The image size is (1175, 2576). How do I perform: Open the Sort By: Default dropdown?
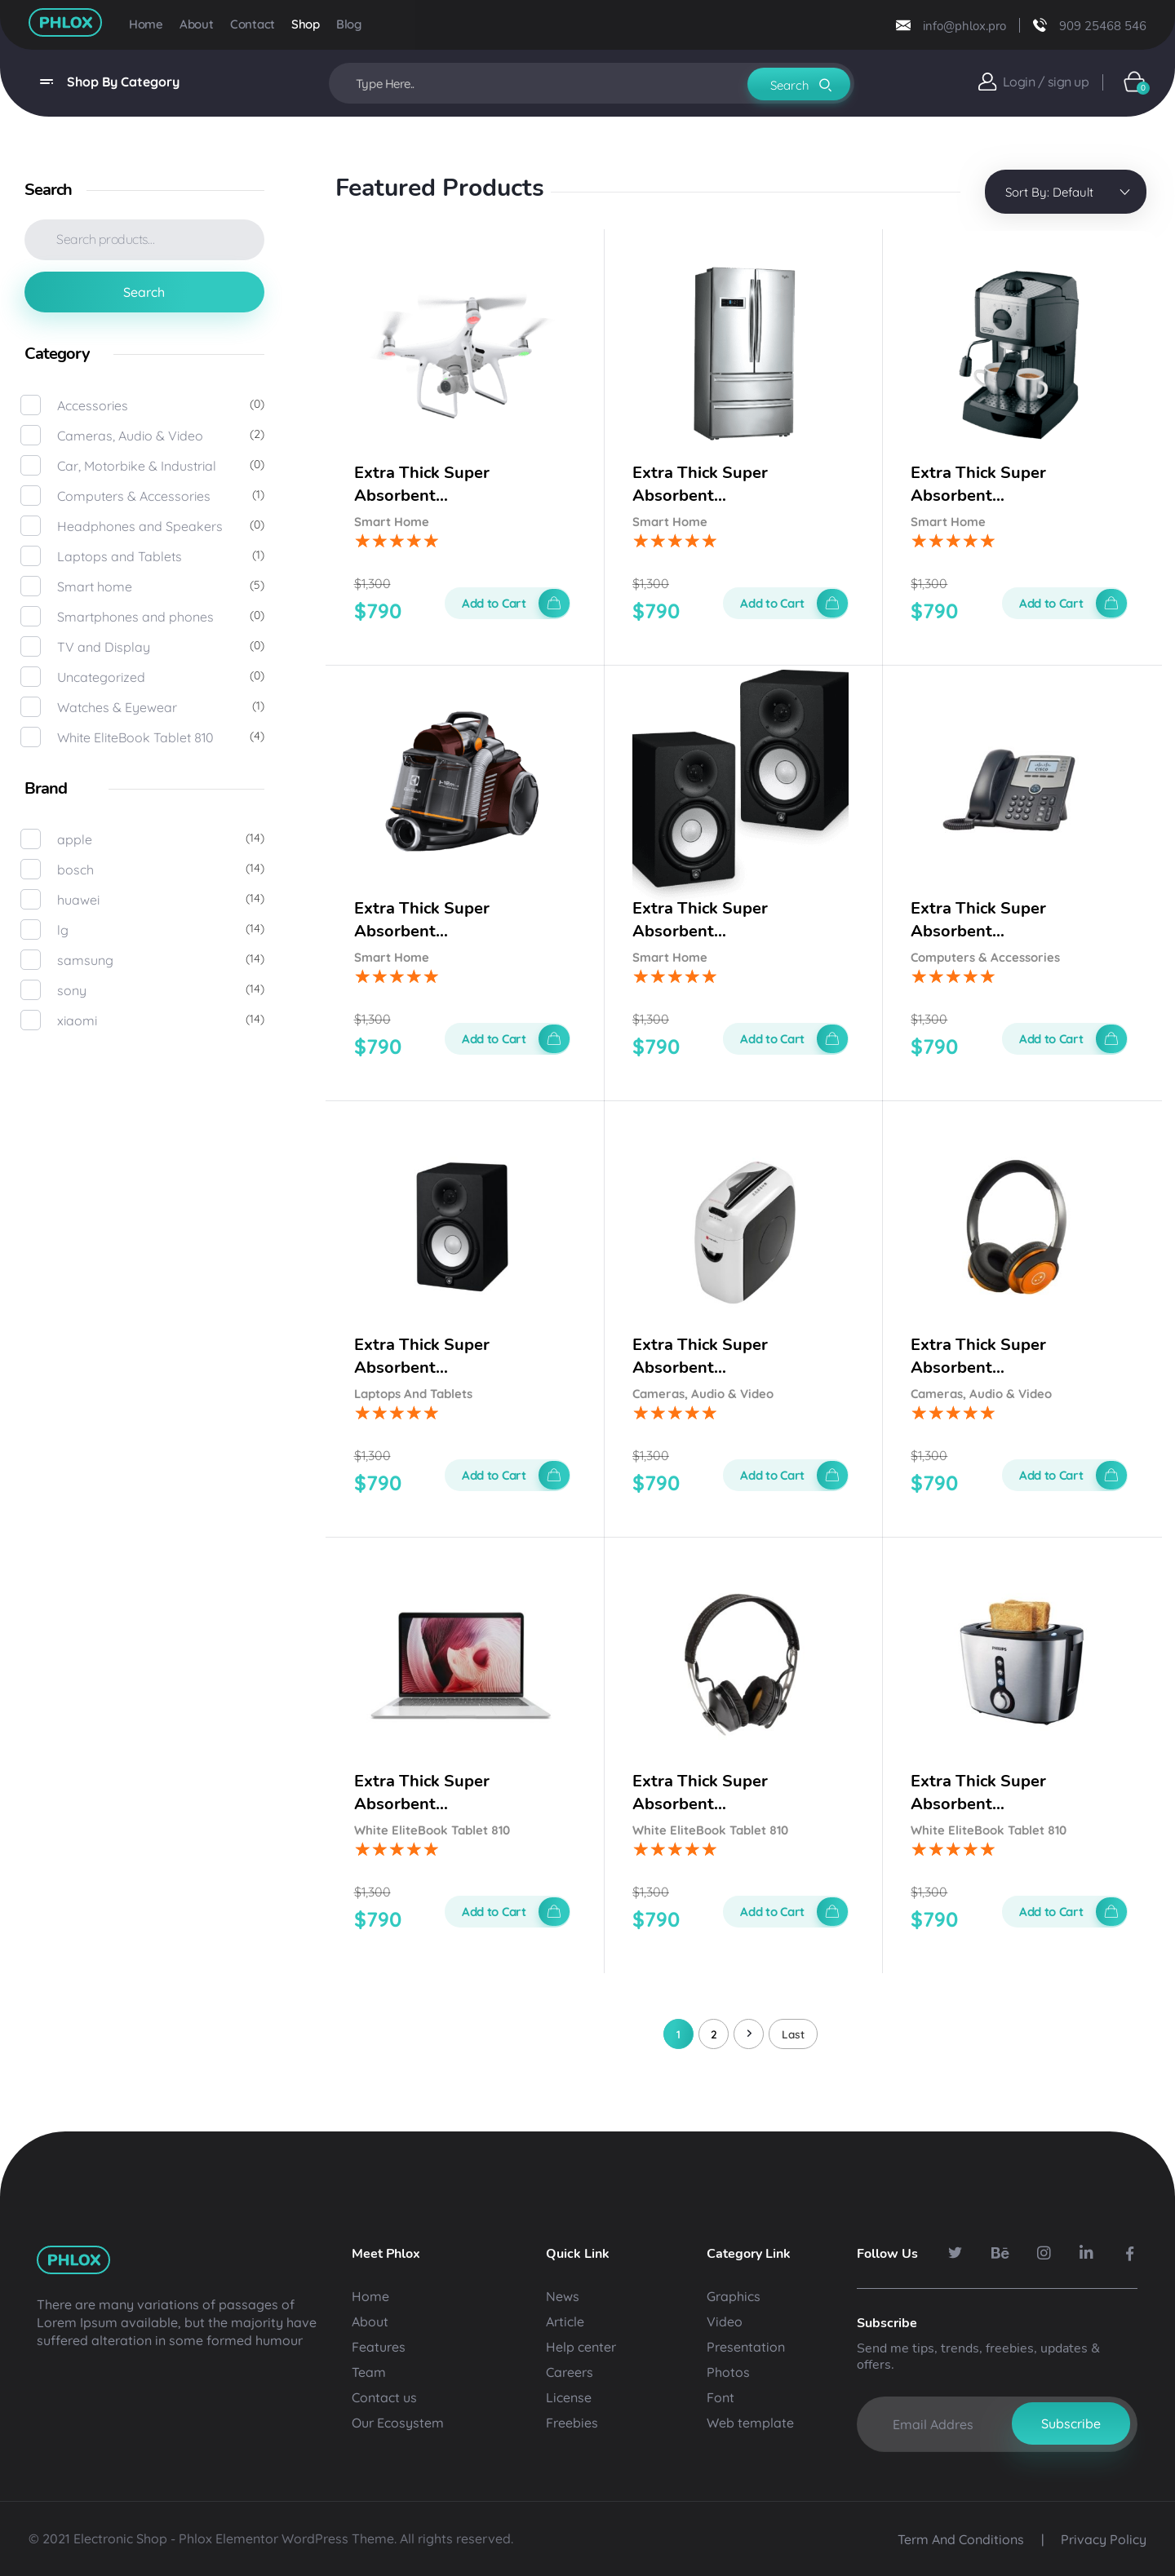(1065, 192)
